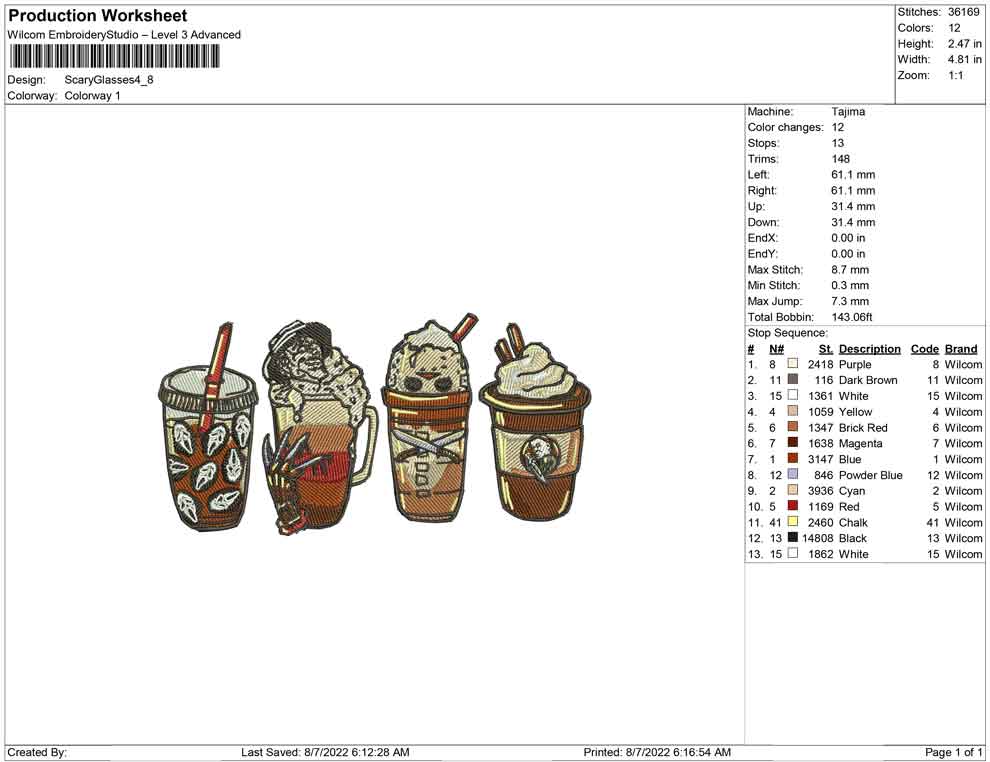Click the Yellow color swatch in stop 4
Image resolution: width=990 pixels, height=762 pixels.
pos(792,411)
